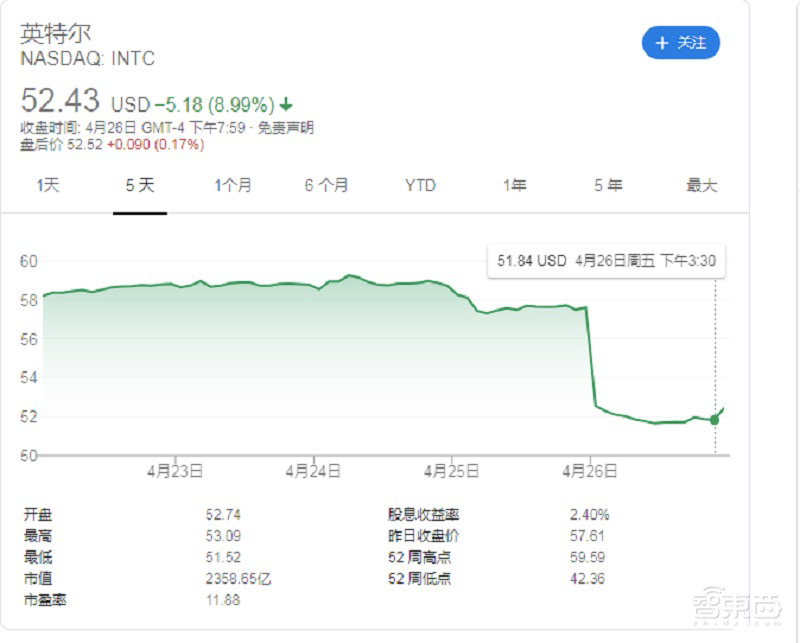Select the 最大 time range tab

[x=702, y=186]
